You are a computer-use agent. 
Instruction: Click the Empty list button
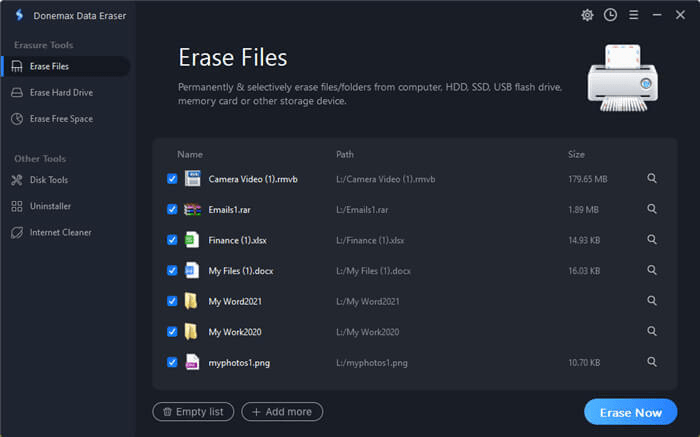click(194, 412)
